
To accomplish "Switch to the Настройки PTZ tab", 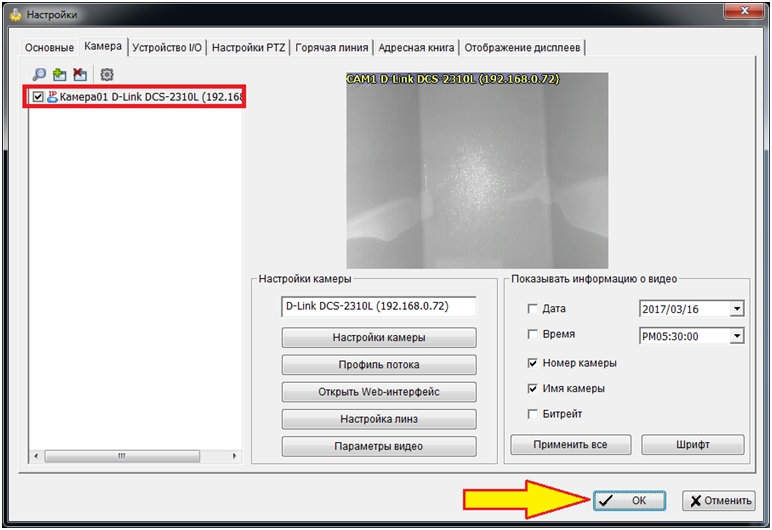I will 248,47.
